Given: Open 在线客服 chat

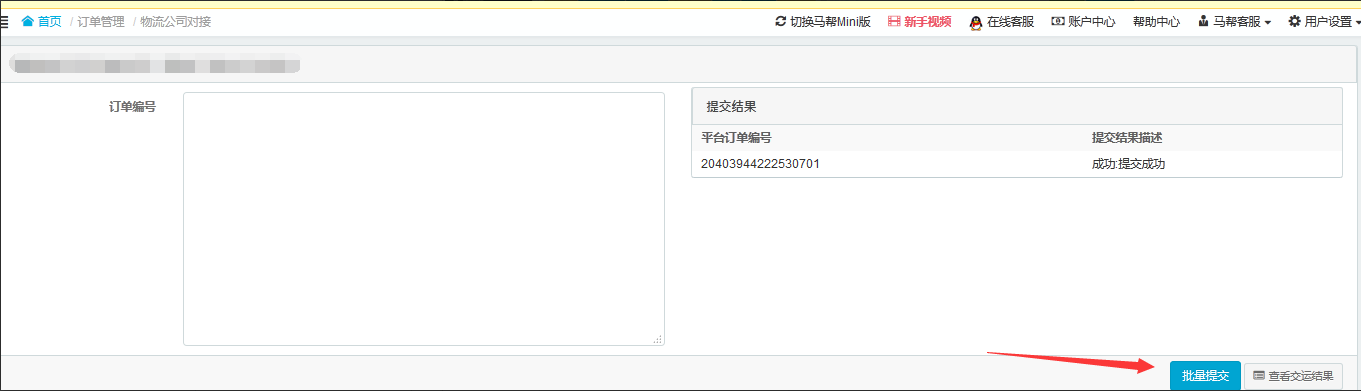Looking at the screenshot, I should [x=1010, y=21].
